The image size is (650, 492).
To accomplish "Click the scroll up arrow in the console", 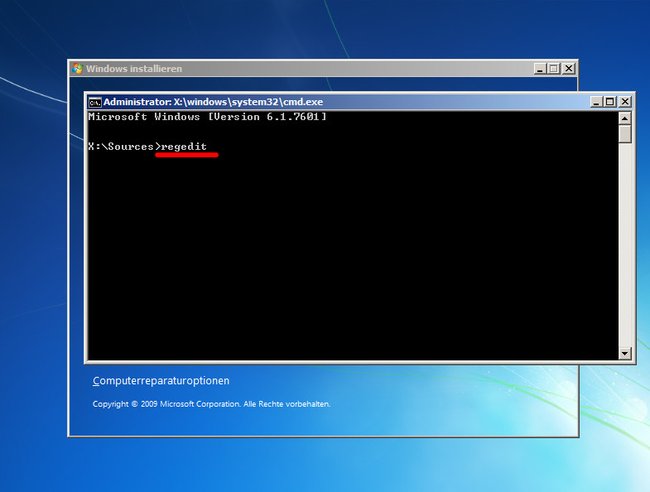I will pos(624,118).
